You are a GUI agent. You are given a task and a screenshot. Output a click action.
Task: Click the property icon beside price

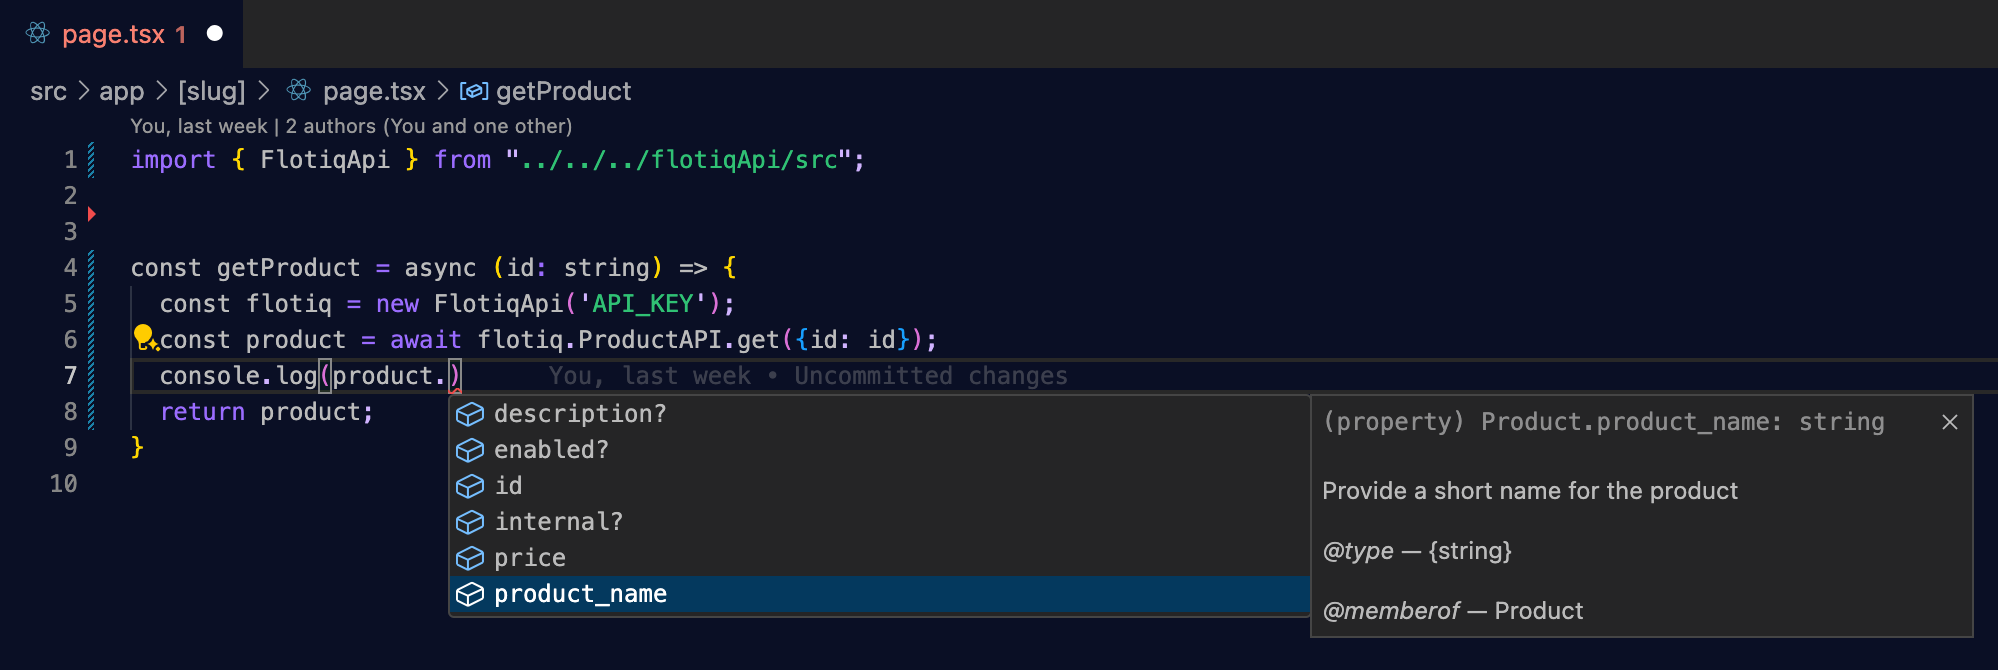point(470,558)
